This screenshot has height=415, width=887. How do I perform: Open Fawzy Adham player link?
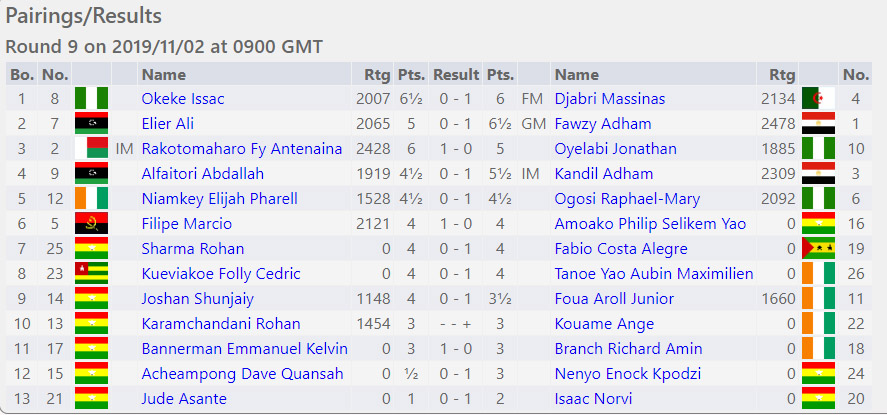pyautogui.click(x=602, y=124)
